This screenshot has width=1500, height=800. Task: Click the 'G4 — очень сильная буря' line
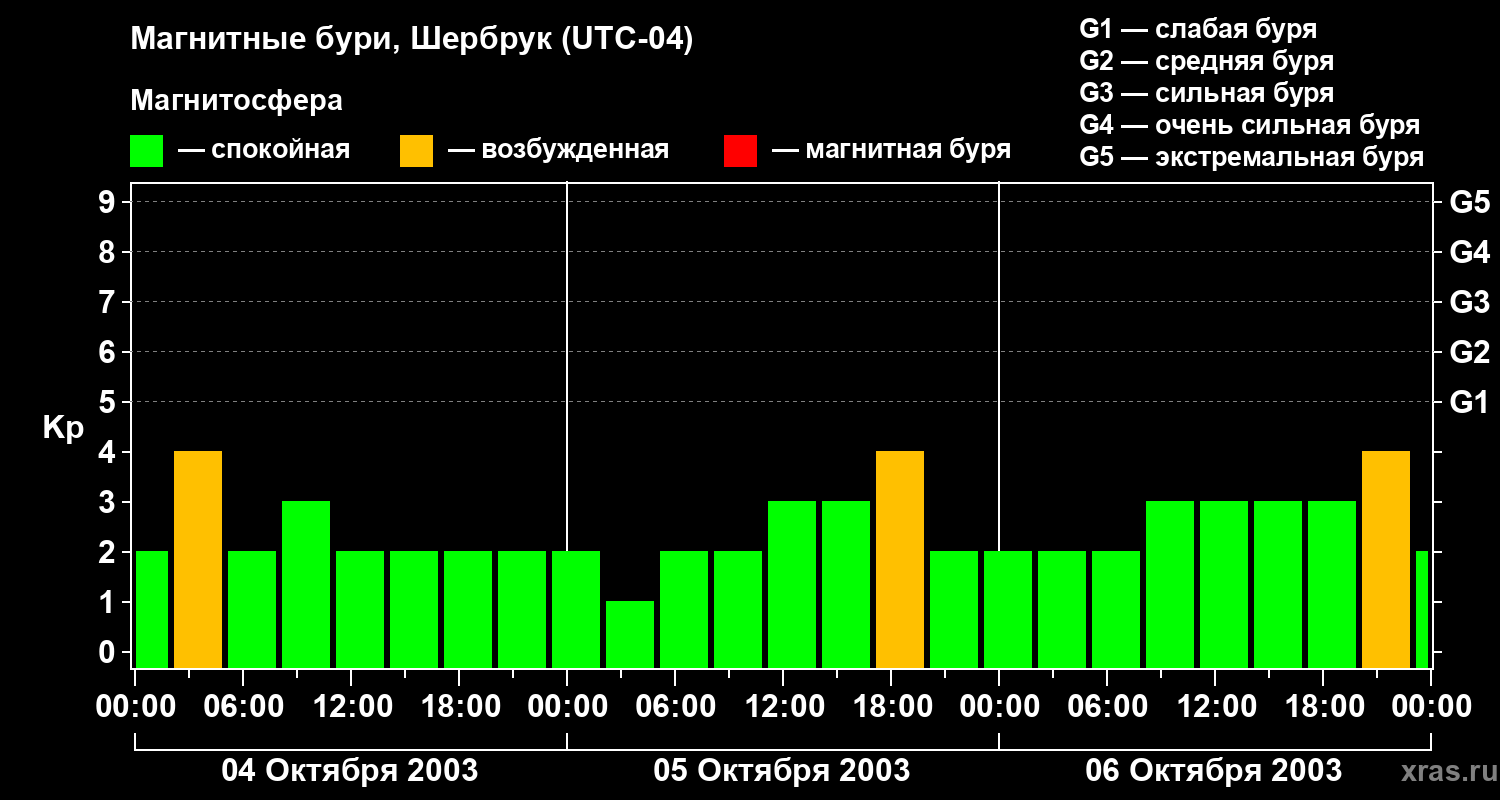coord(1250,125)
